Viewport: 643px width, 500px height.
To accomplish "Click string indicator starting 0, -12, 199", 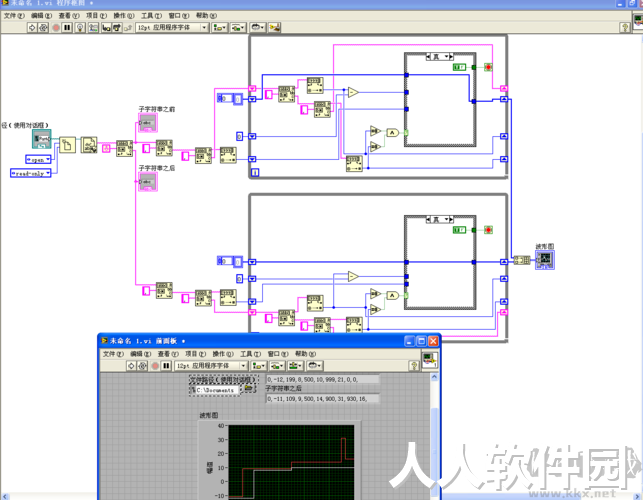I will (323, 380).
